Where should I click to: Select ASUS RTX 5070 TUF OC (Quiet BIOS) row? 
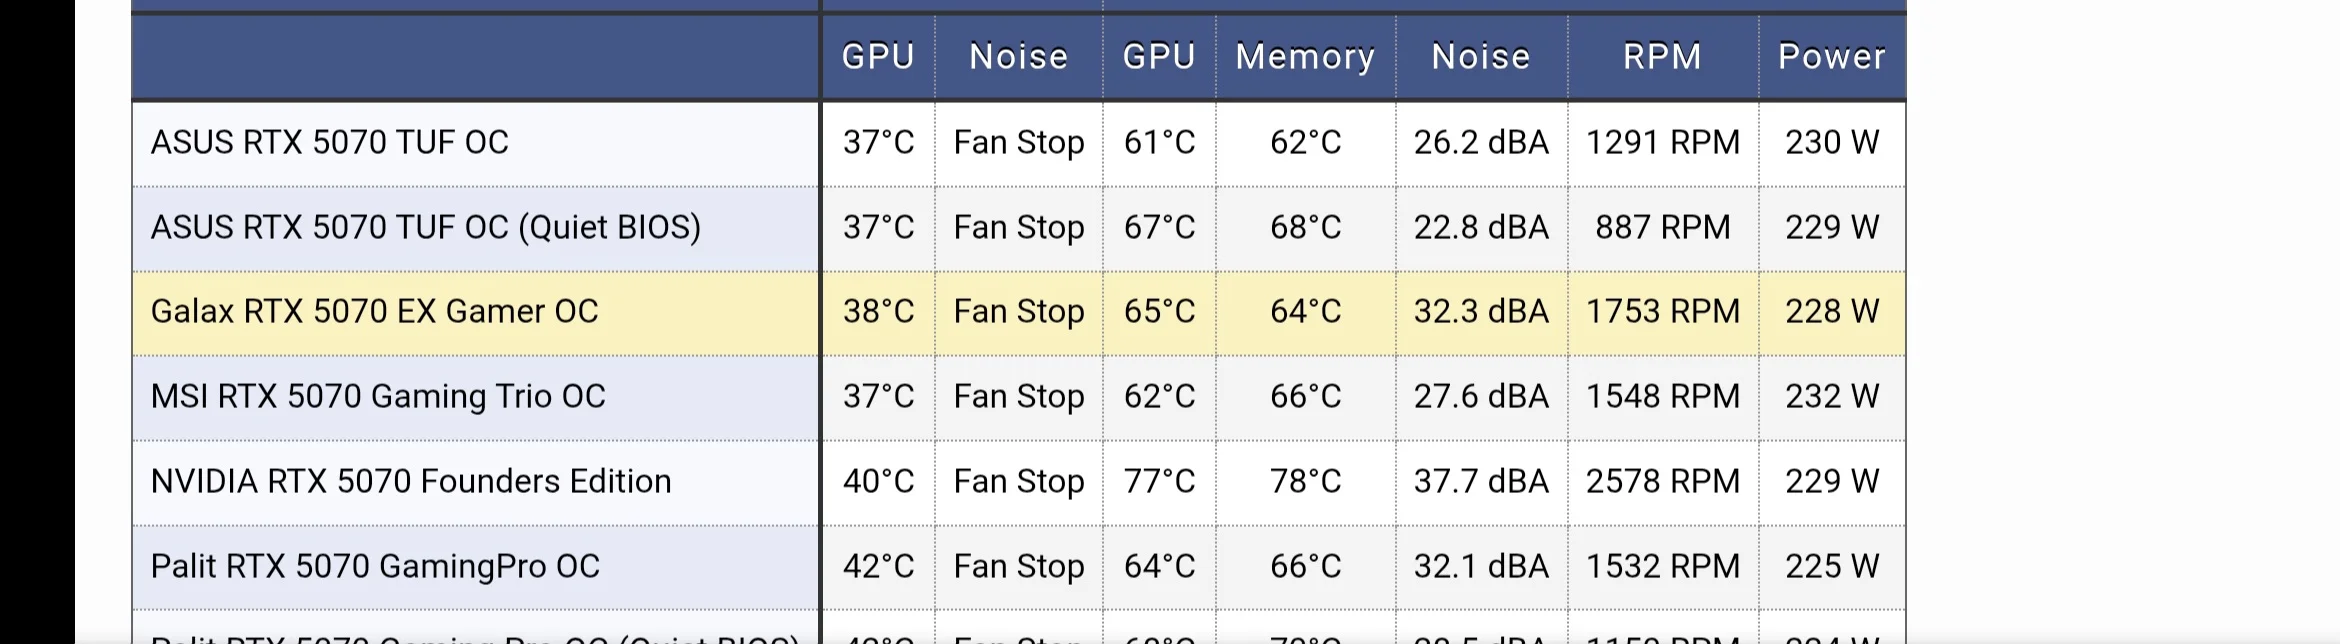(x=425, y=228)
